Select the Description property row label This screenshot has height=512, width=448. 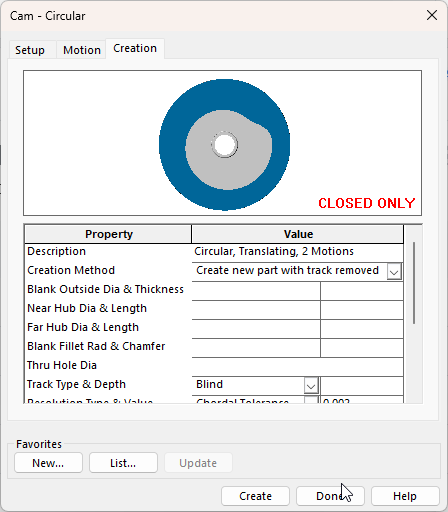57,251
